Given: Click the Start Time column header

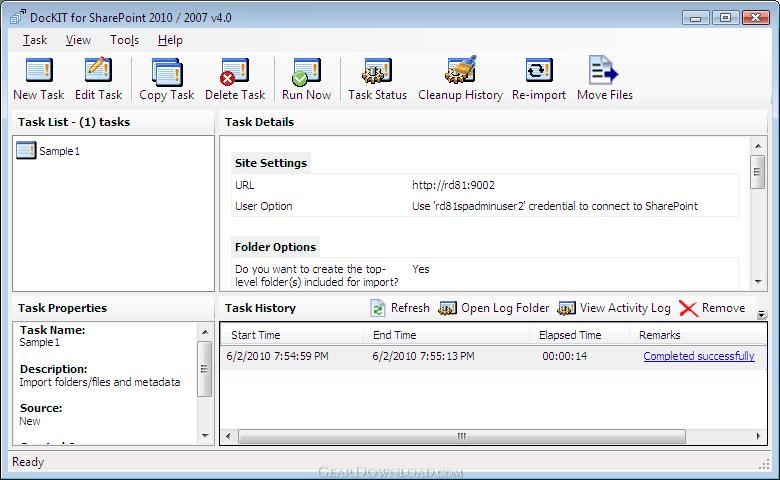Looking at the screenshot, I should point(292,335).
